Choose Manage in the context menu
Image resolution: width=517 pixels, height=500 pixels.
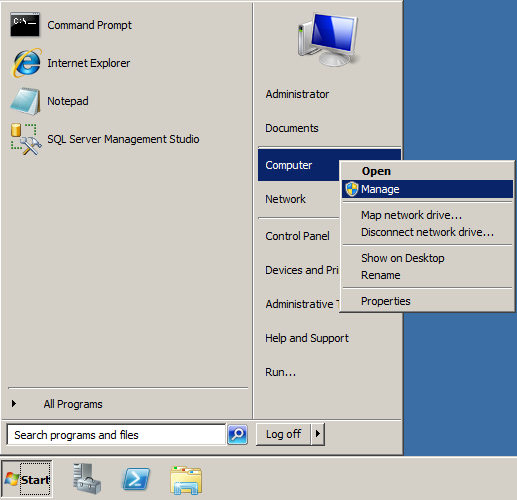[427, 189]
